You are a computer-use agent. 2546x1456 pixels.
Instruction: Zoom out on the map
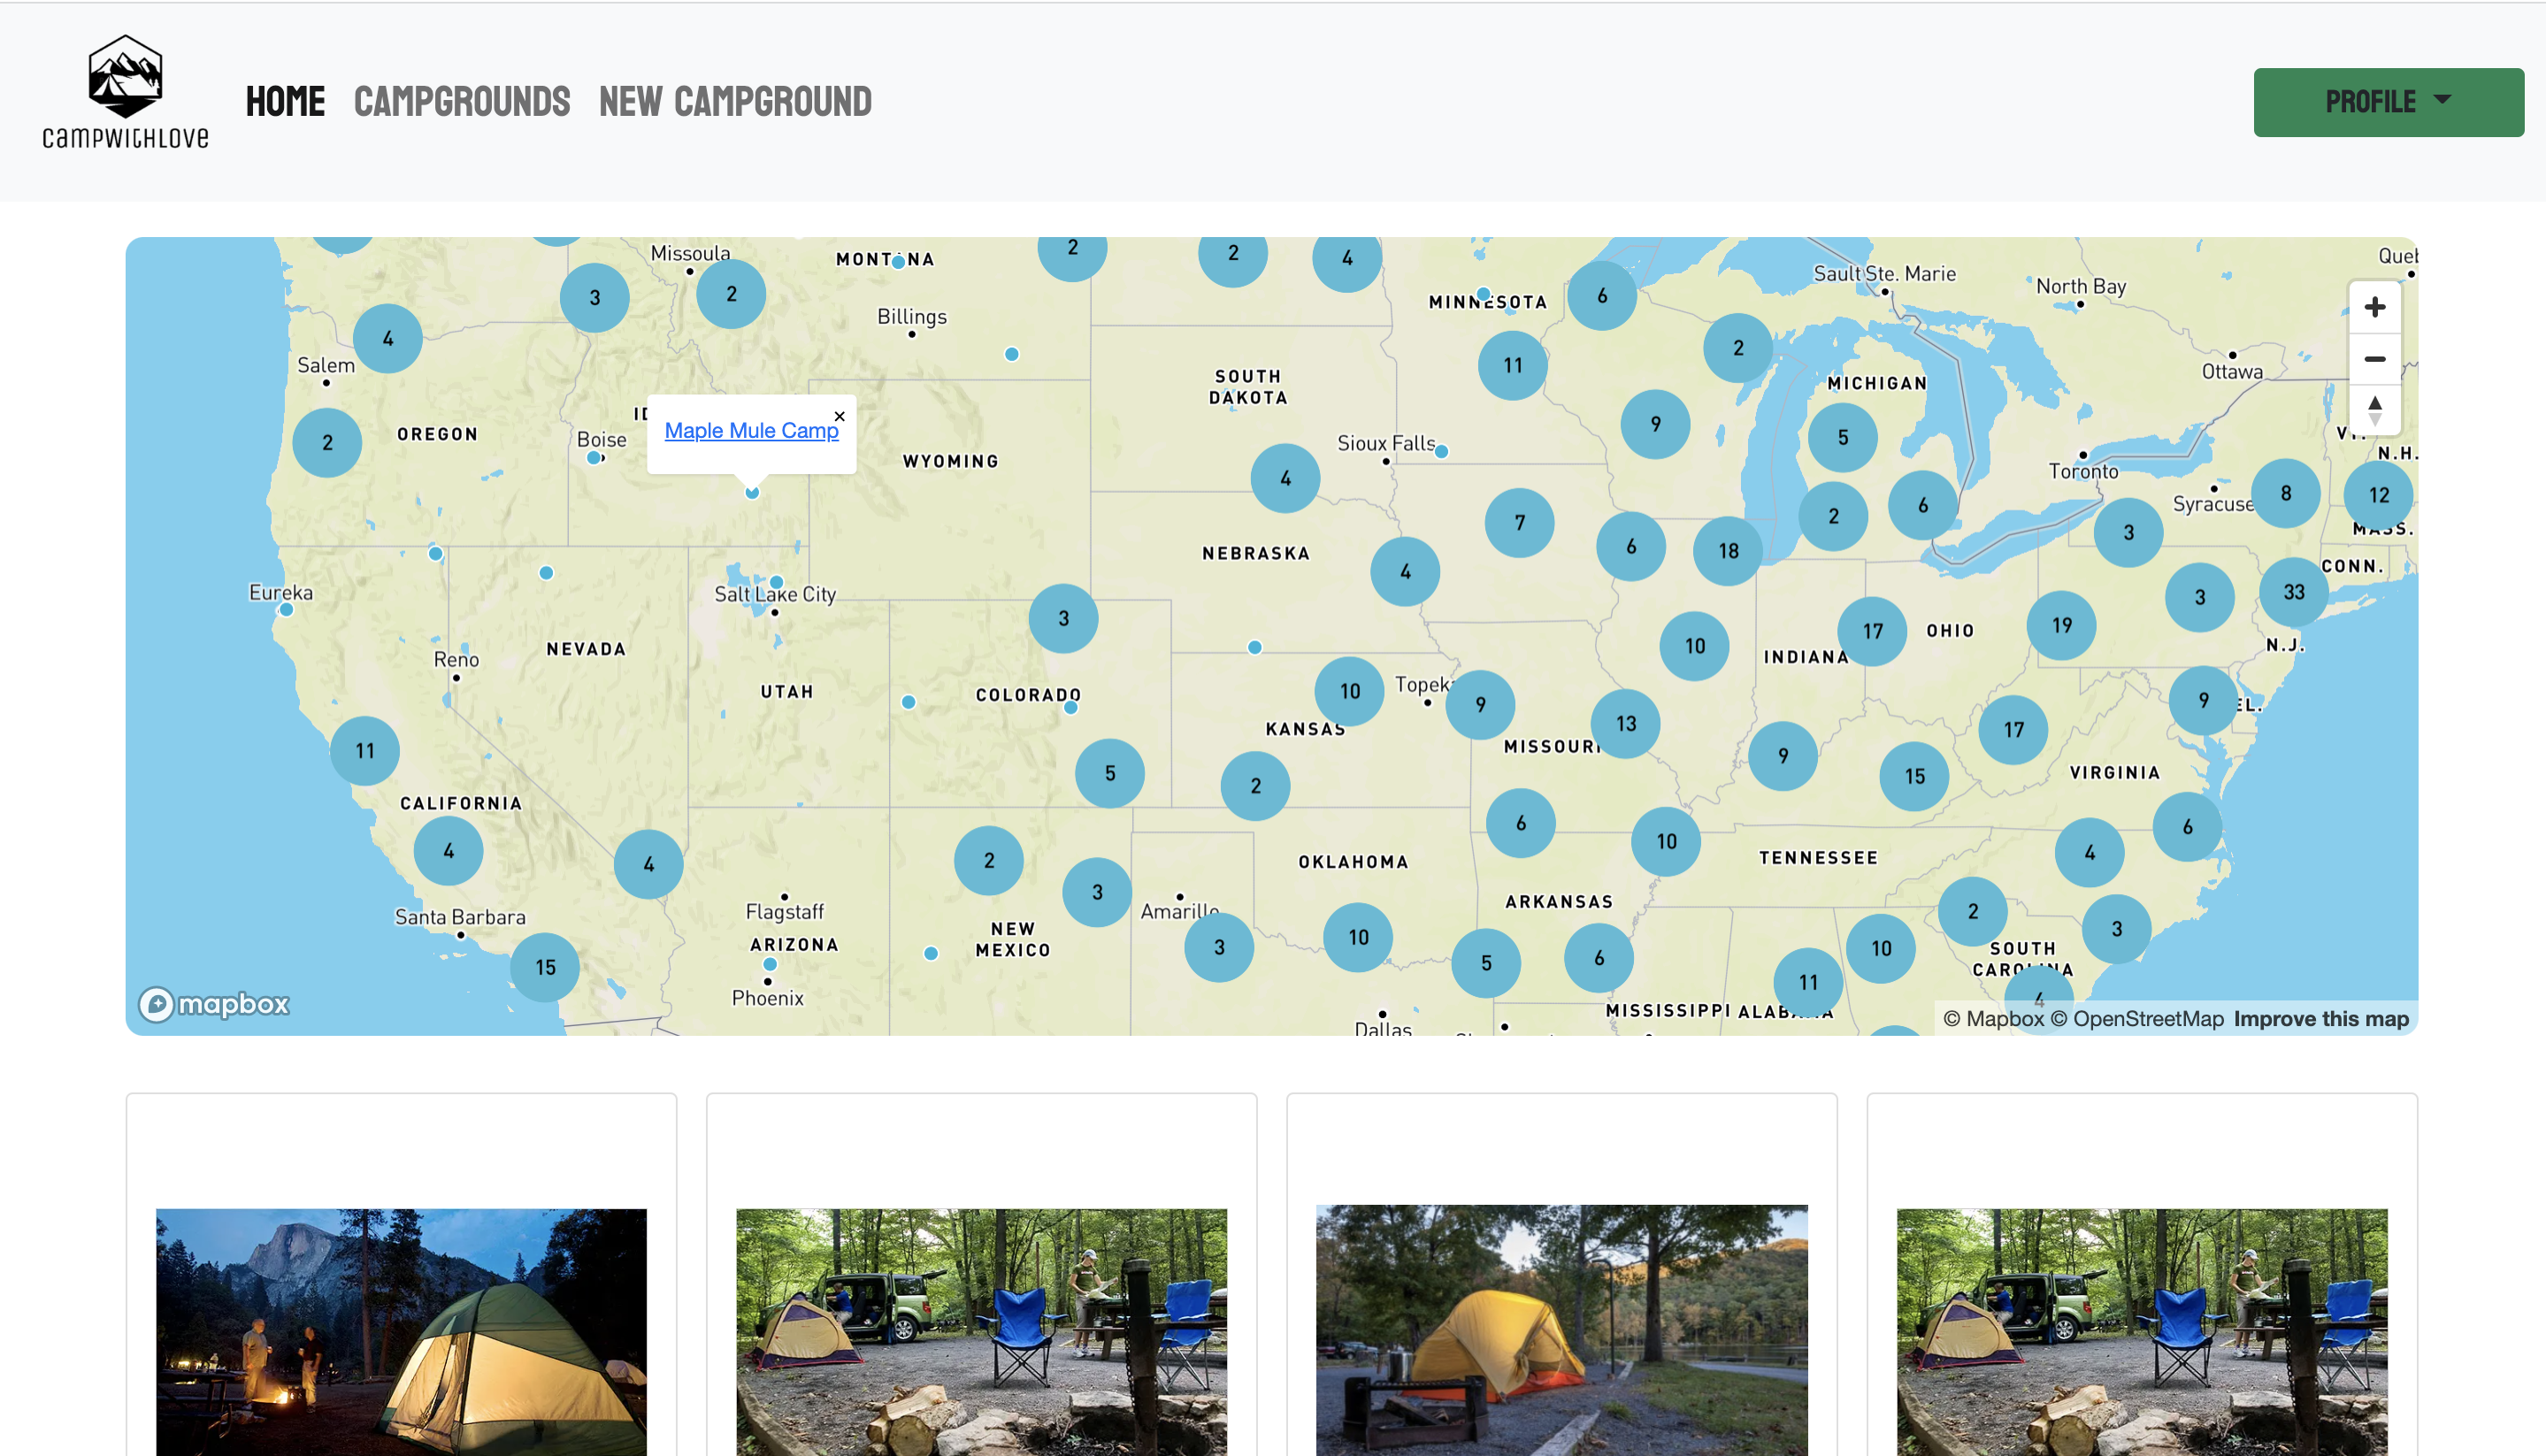click(2375, 359)
